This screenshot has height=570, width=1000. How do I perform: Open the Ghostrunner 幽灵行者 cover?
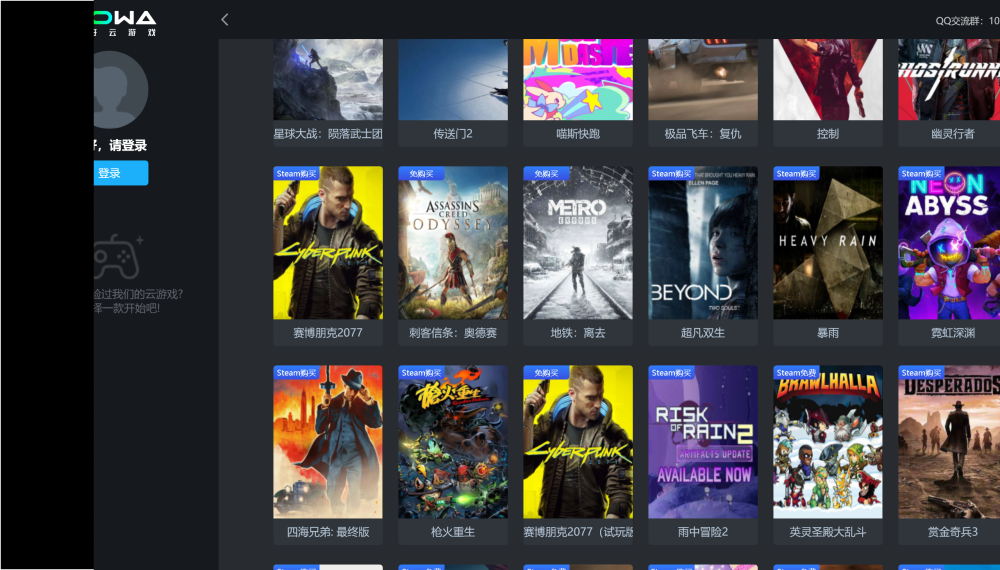tap(949, 80)
